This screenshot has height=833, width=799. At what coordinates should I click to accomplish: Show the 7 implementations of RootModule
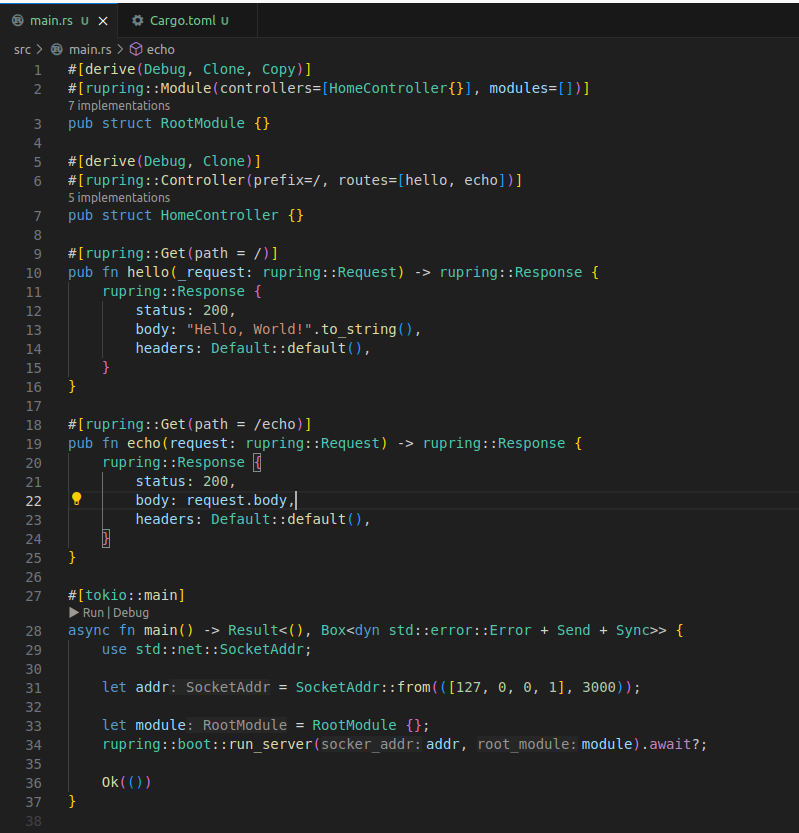[118, 105]
